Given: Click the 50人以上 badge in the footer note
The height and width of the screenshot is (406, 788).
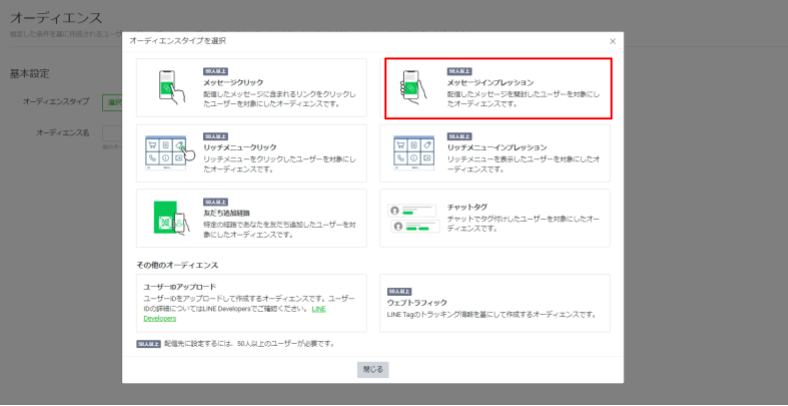Looking at the screenshot, I should [148, 344].
